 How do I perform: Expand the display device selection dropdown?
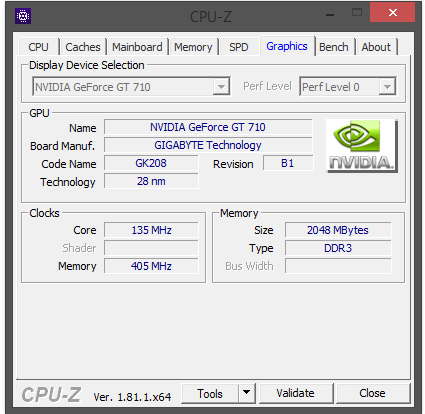[x=221, y=87]
